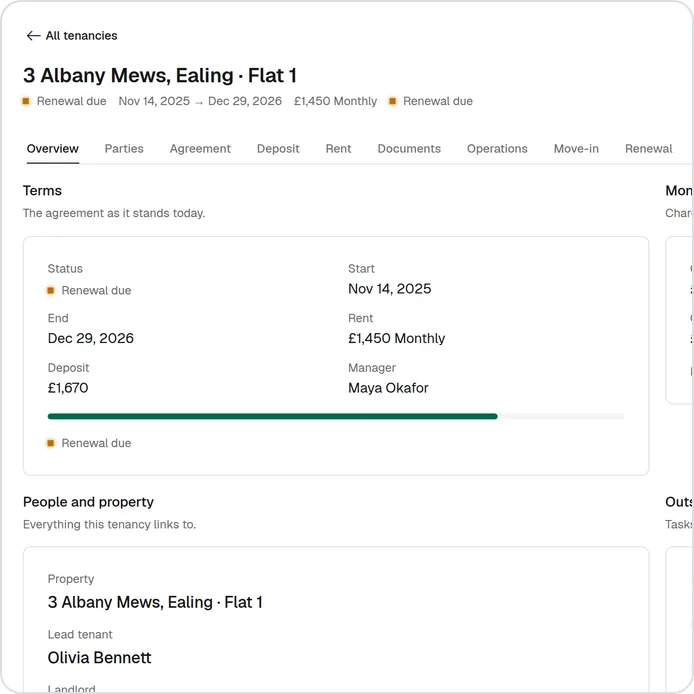This screenshot has height=694, width=694.
Task: Select the Deposit tab
Action: (x=278, y=149)
